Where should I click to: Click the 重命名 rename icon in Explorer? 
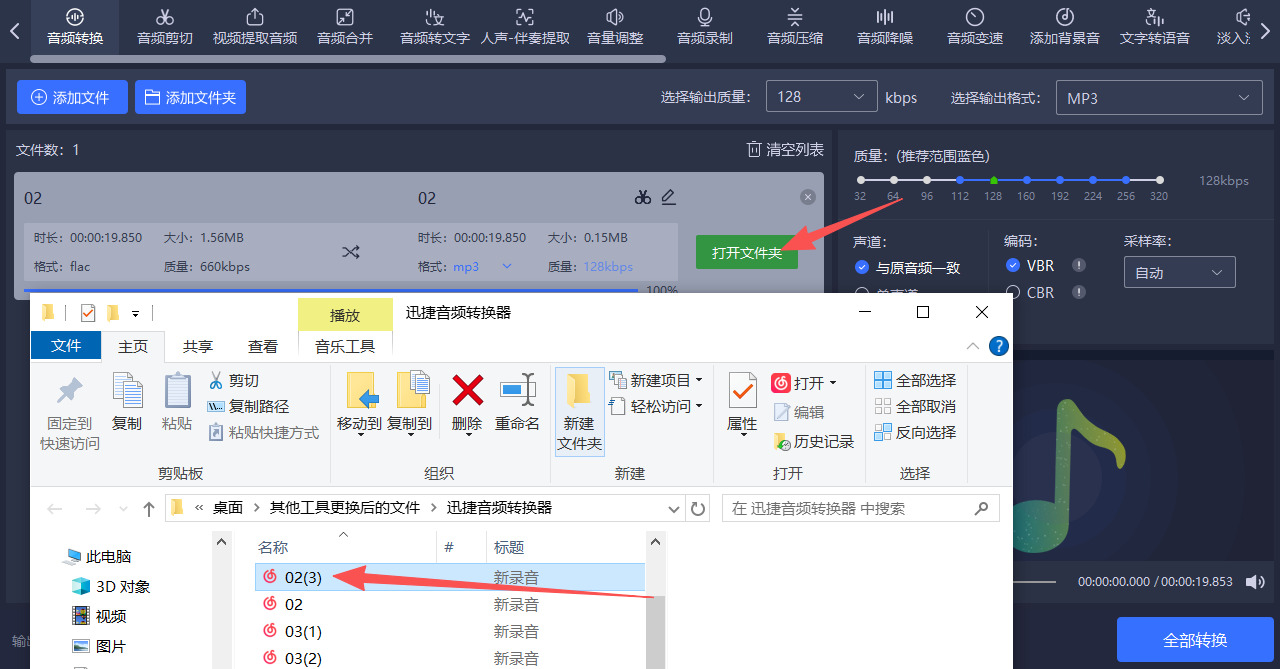click(x=517, y=402)
